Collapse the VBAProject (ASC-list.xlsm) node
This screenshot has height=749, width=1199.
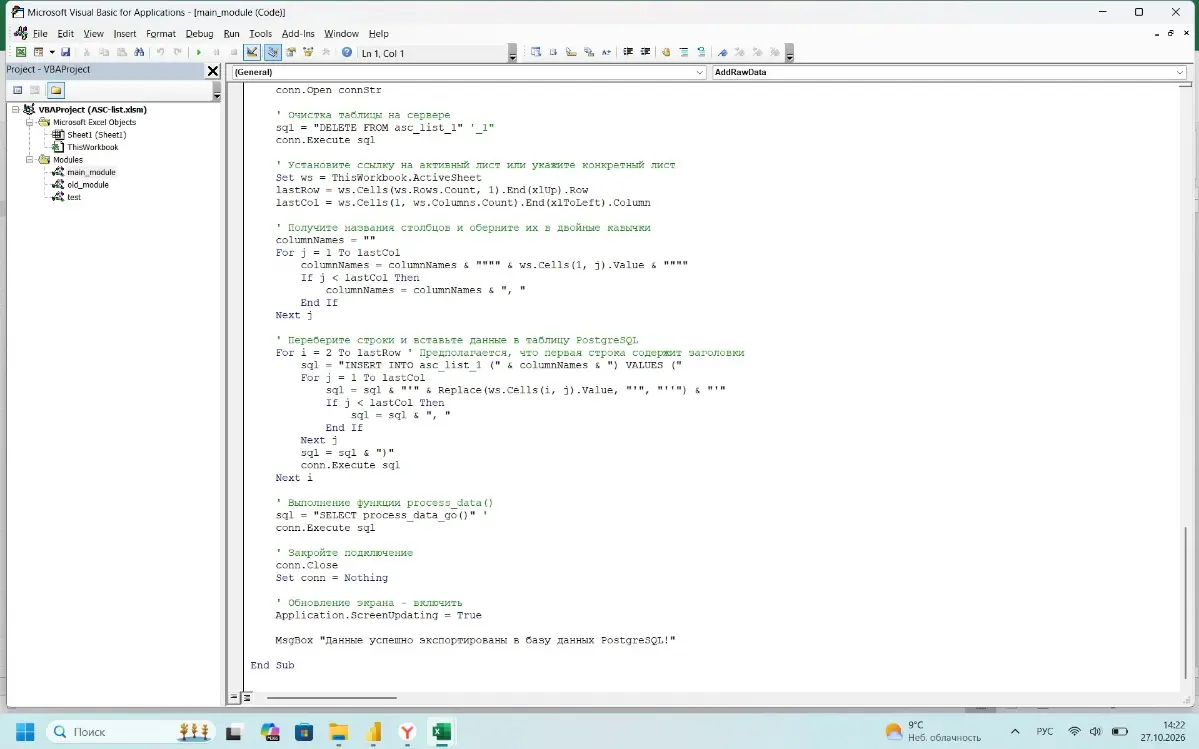15,109
